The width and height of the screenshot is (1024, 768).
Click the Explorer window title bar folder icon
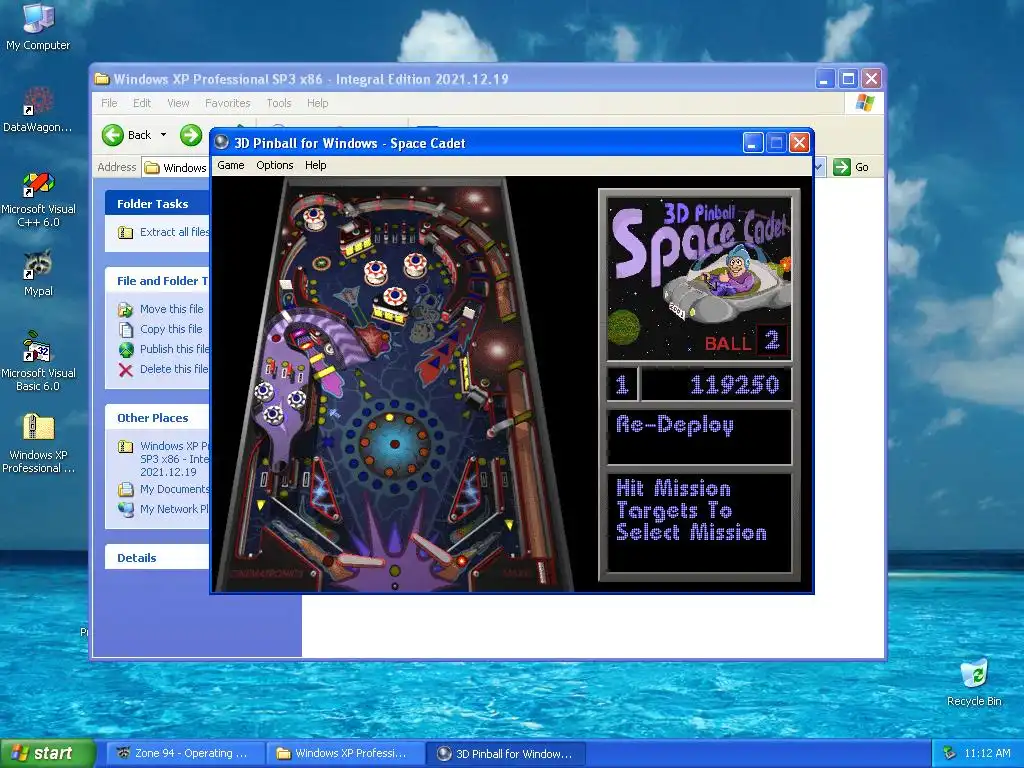[x=102, y=79]
